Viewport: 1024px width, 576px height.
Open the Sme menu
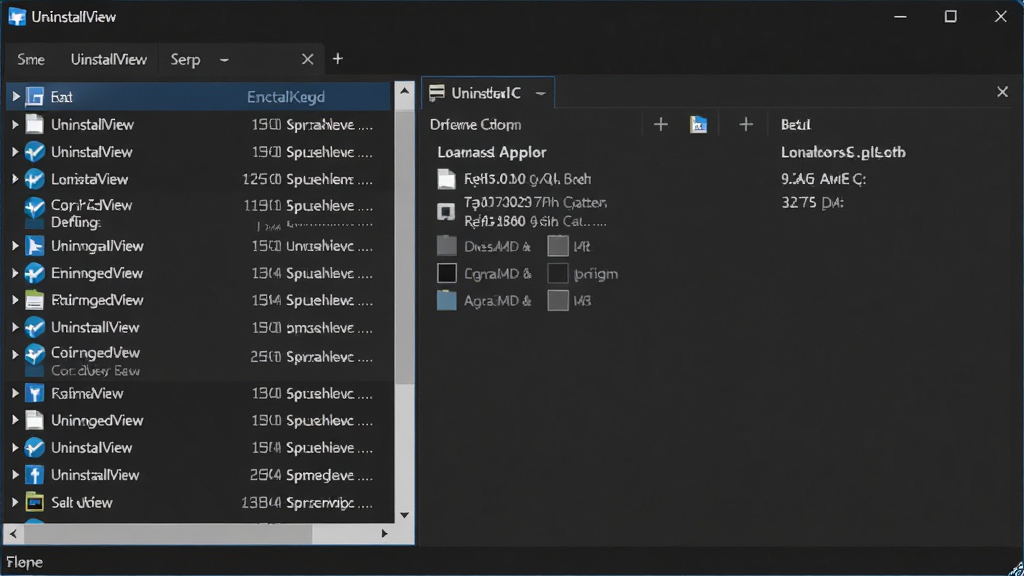[x=31, y=59]
